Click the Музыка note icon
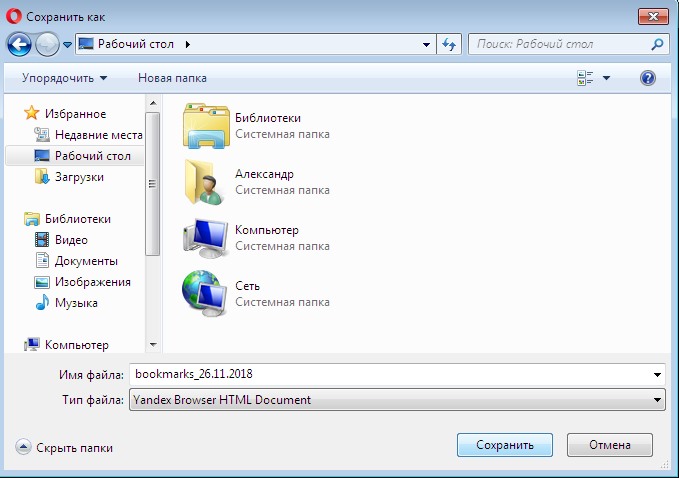679x478 pixels. click(42, 302)
